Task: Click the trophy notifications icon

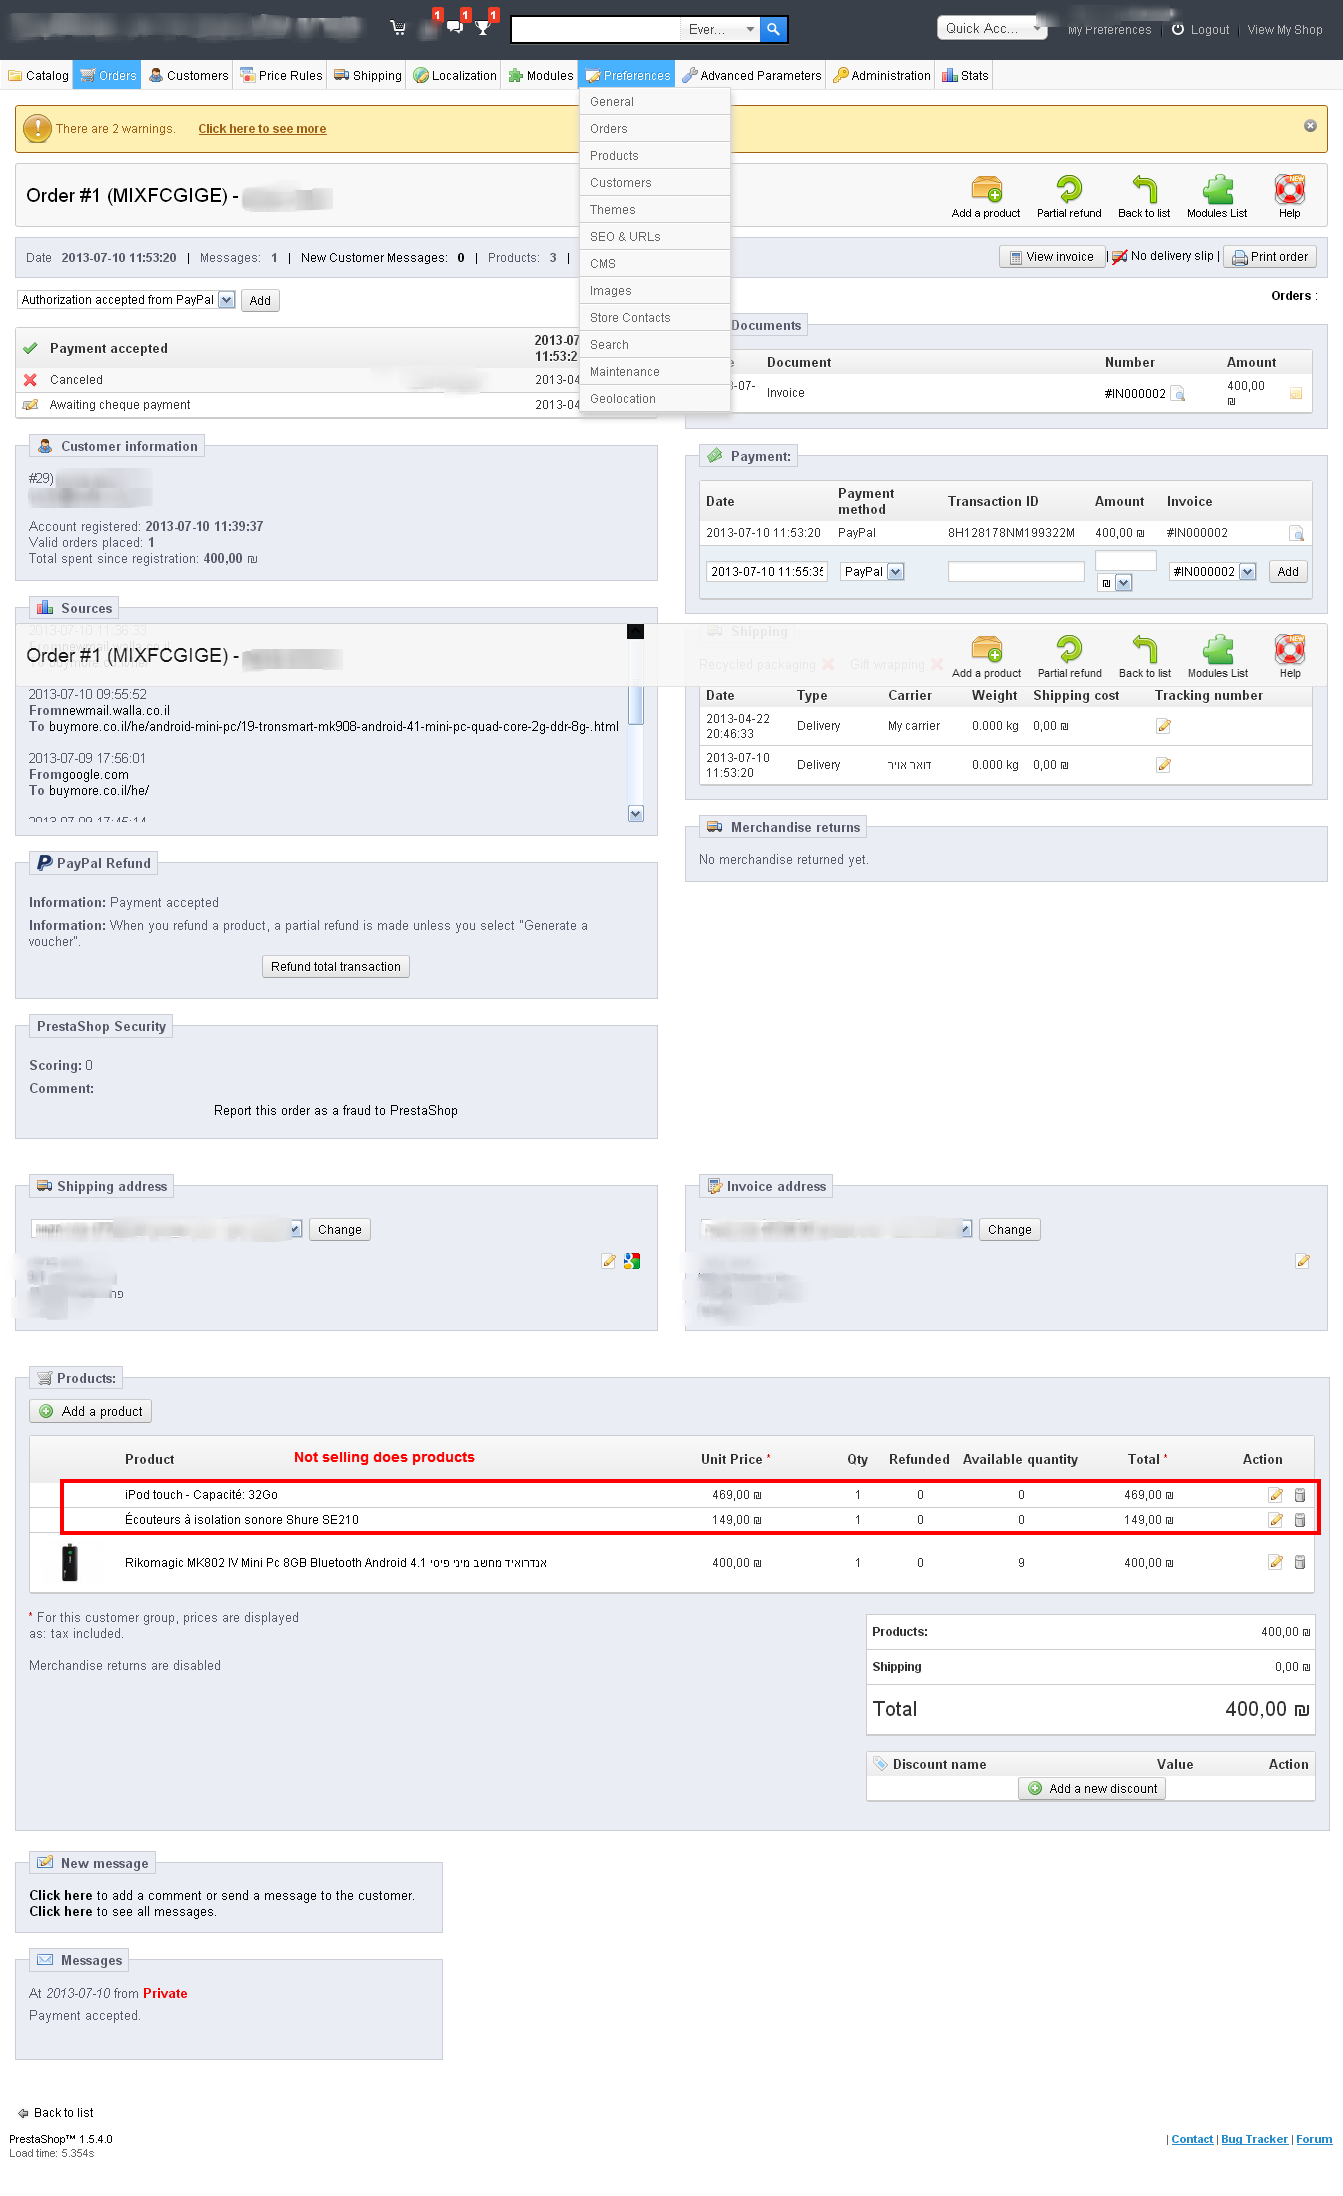Action: [x=483, y=27]
